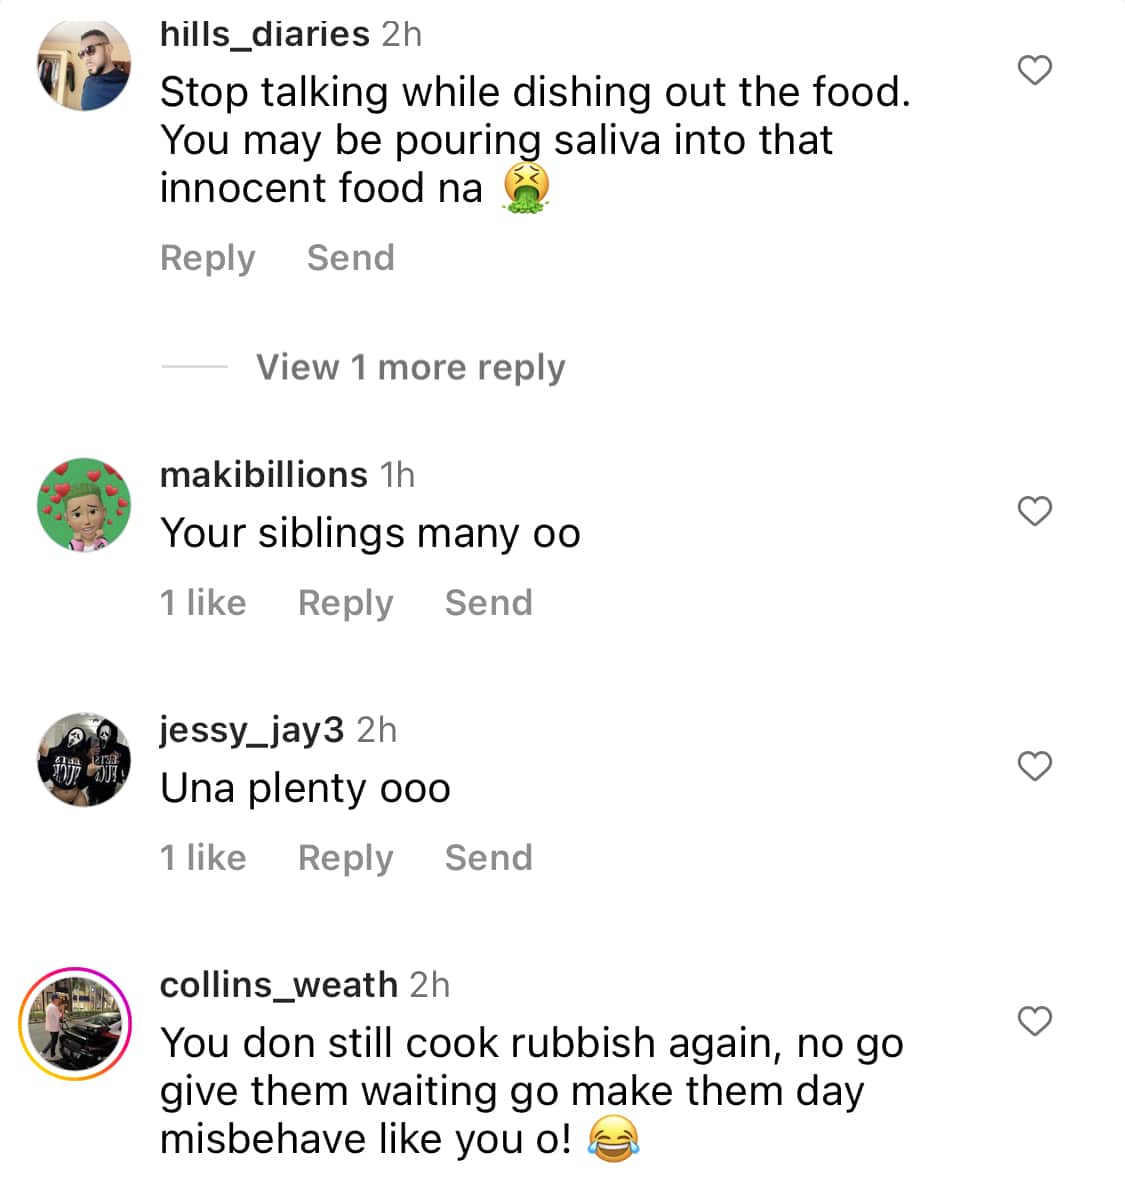Go to makibillions username profile

[x=263, y=474]
